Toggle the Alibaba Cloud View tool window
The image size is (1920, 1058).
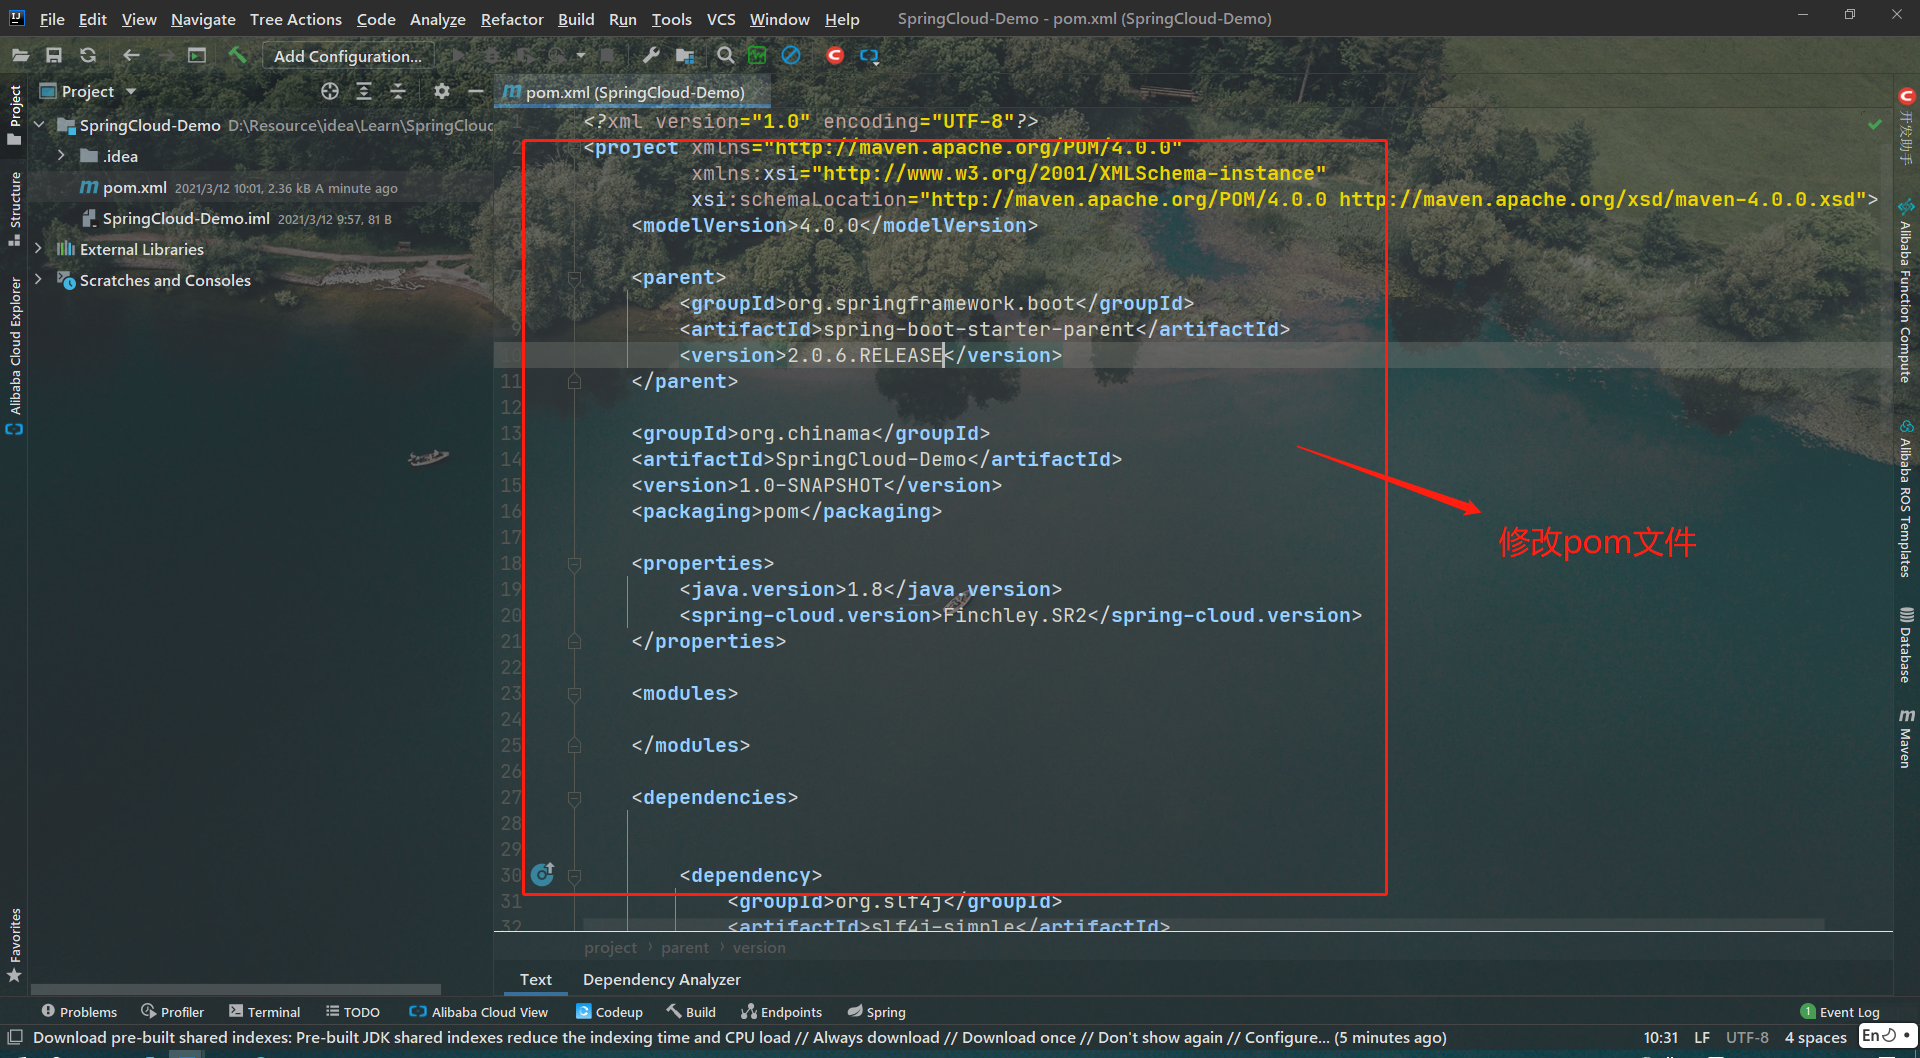coord(479,1012)
